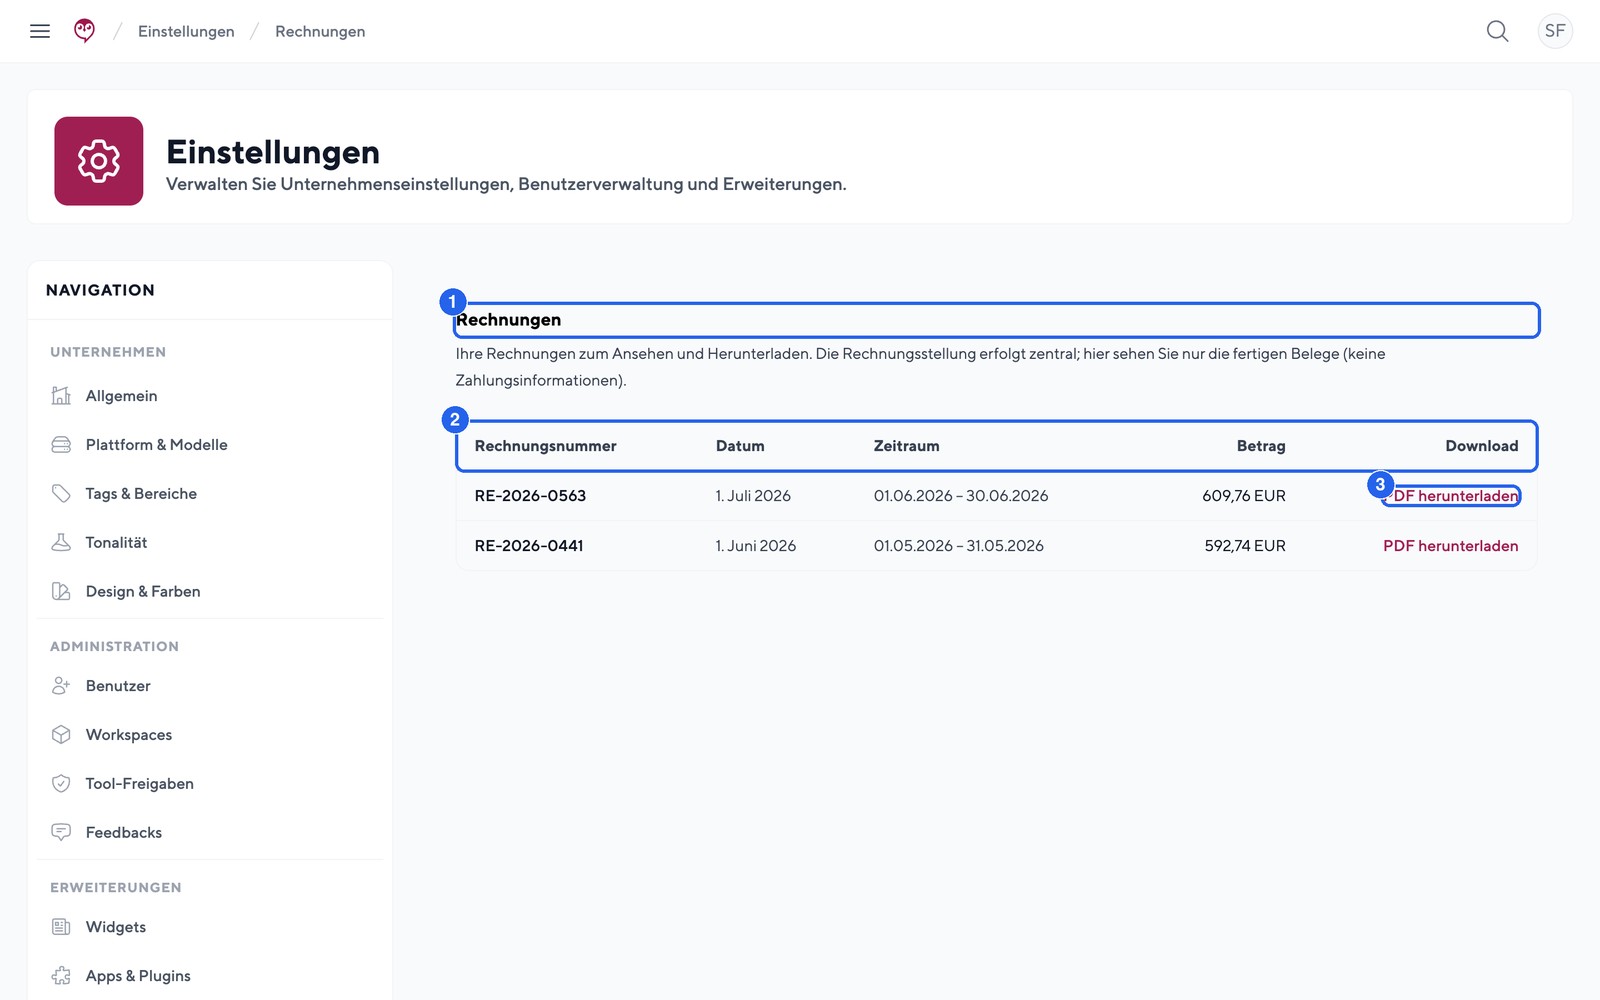The width and height of the screenshot is (1600, 1000).
Task: Click invoice number RE-2026-0563
Action: (530, 496)
